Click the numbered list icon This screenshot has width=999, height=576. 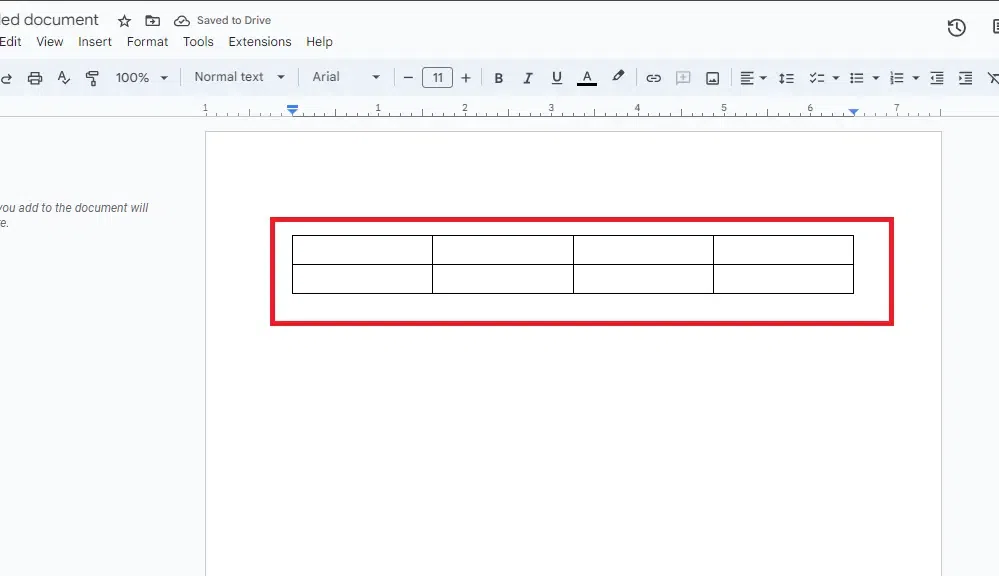click(896, 78)
